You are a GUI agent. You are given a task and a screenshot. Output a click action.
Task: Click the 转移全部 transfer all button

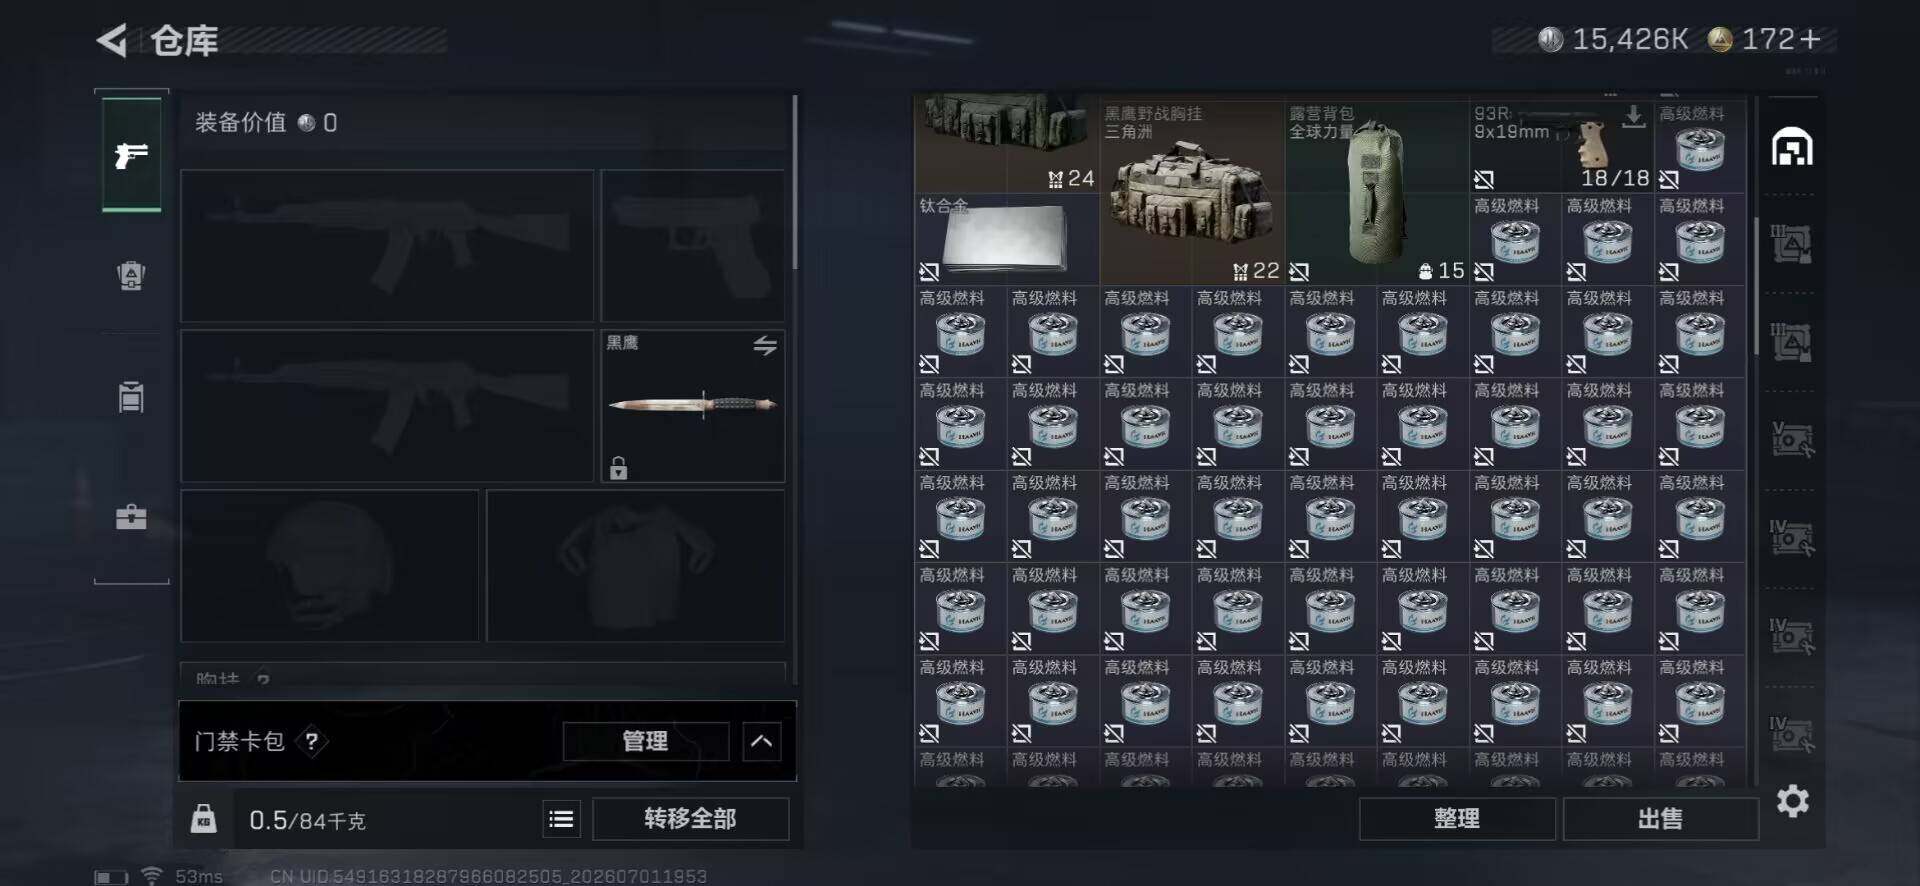pos(691,819)
